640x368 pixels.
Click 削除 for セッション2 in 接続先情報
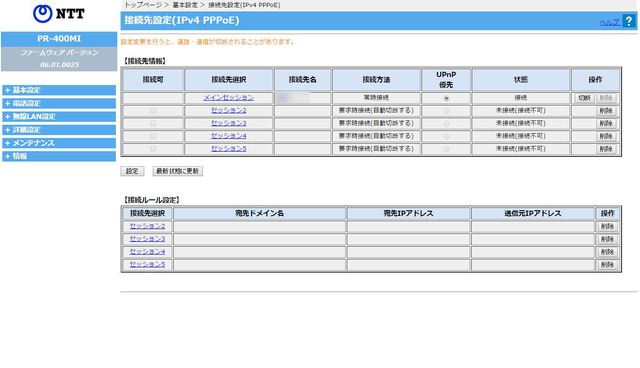(x=606, y=111)
